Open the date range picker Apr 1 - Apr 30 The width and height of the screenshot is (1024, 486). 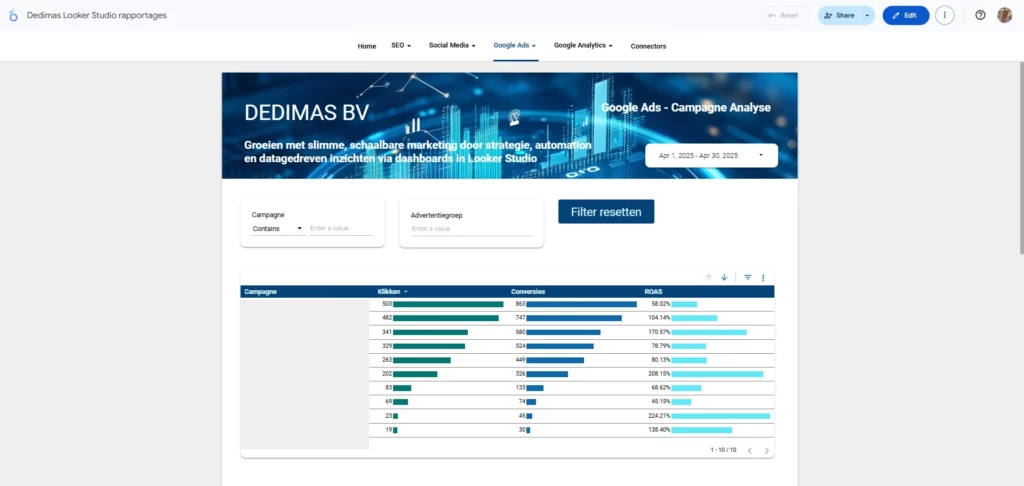click(x=711, y=155)
